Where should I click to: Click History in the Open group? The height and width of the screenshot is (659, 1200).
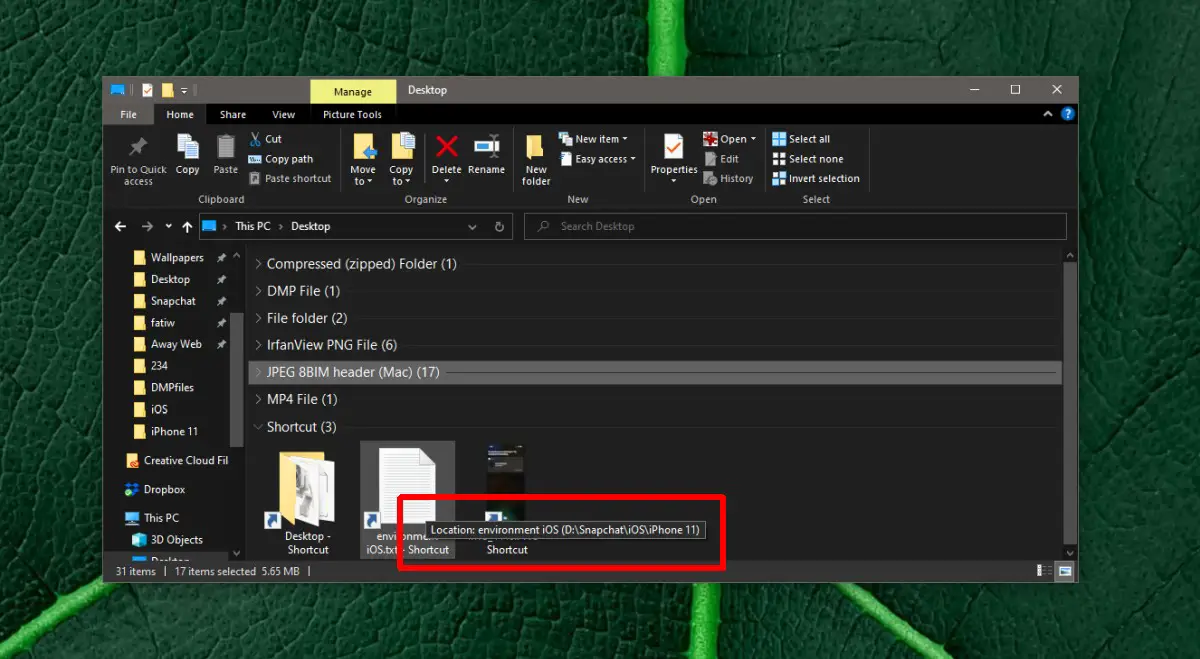tap(728, 178)
